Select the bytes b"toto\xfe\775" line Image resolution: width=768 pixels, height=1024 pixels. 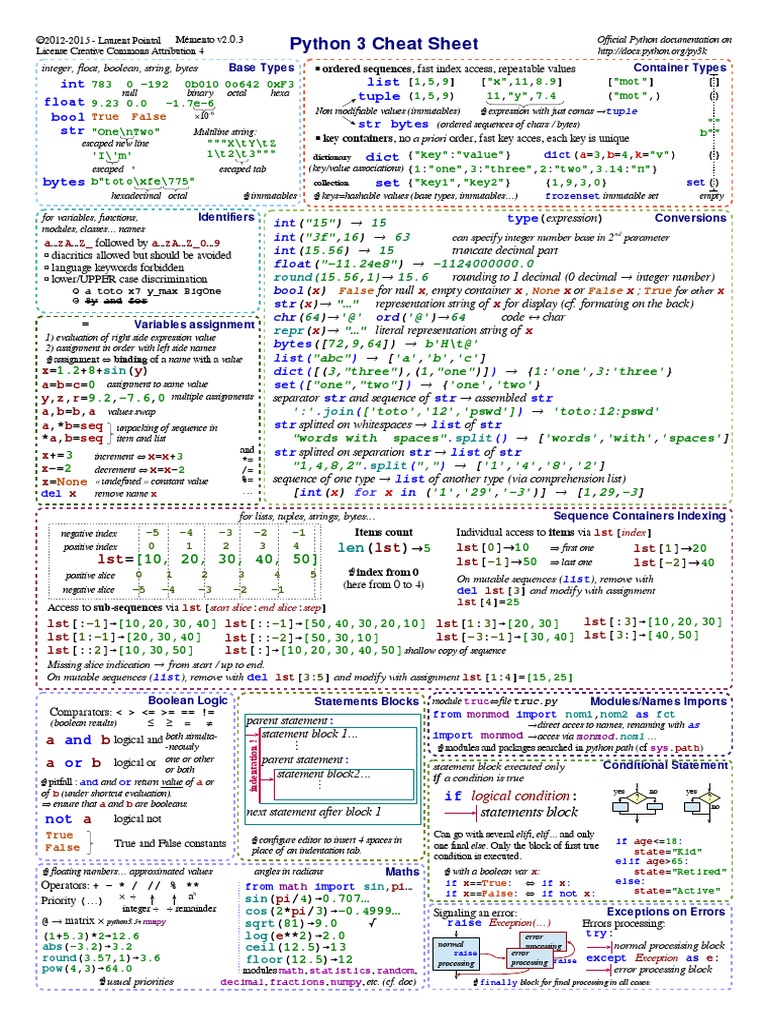pos(119,182)
